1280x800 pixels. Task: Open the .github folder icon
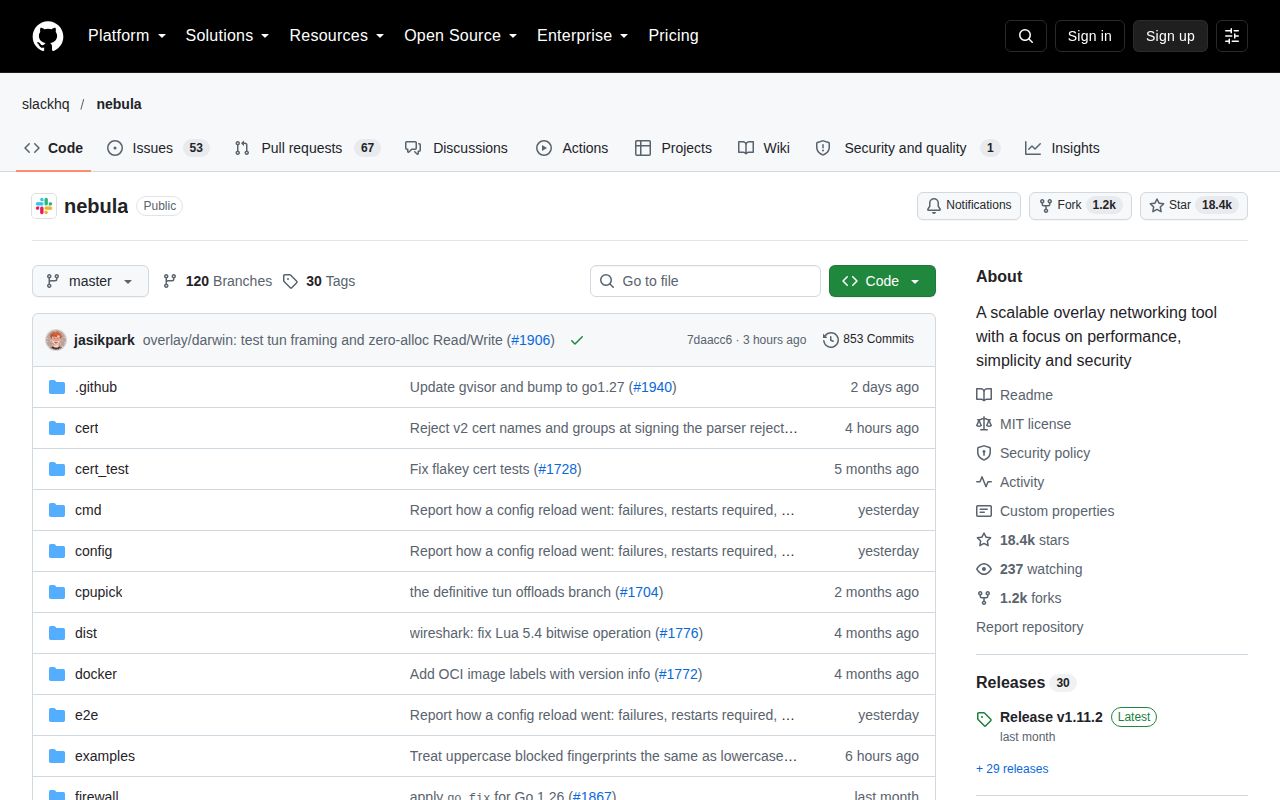[x=57, y=387]
